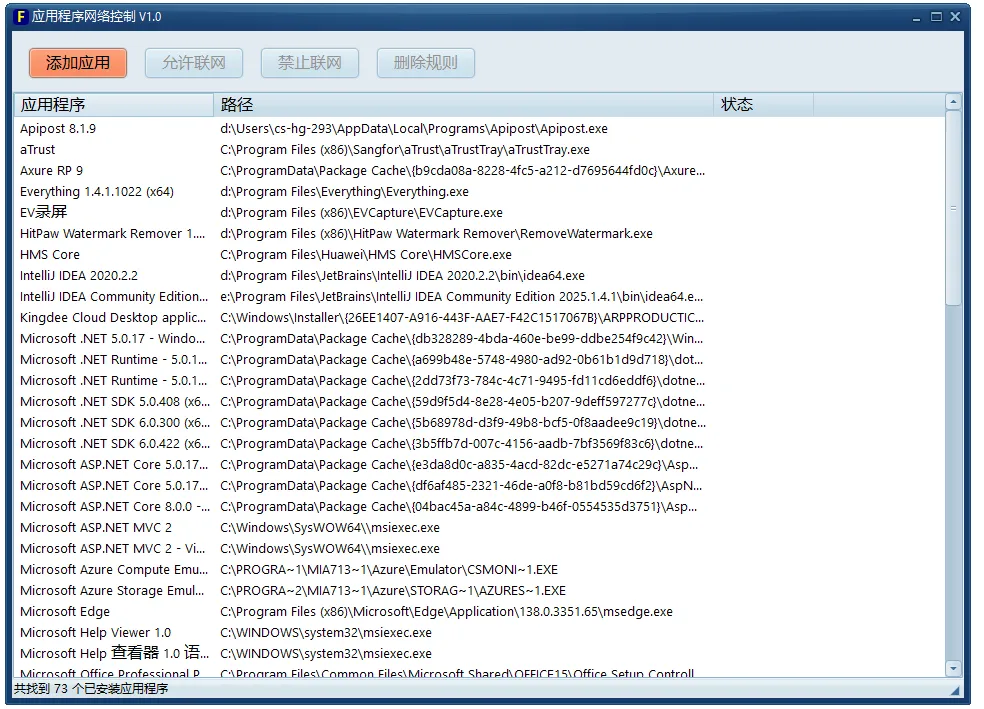Click the CSMONI~1.EXE path cell
The width and height of the screenshot is (984, 709).
389,570
